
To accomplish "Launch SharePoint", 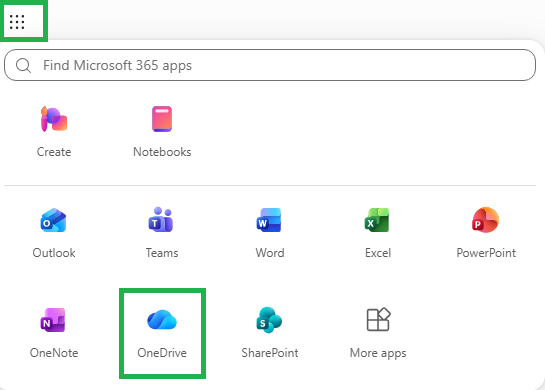I will pyautogui.click(x=270, y=333).
